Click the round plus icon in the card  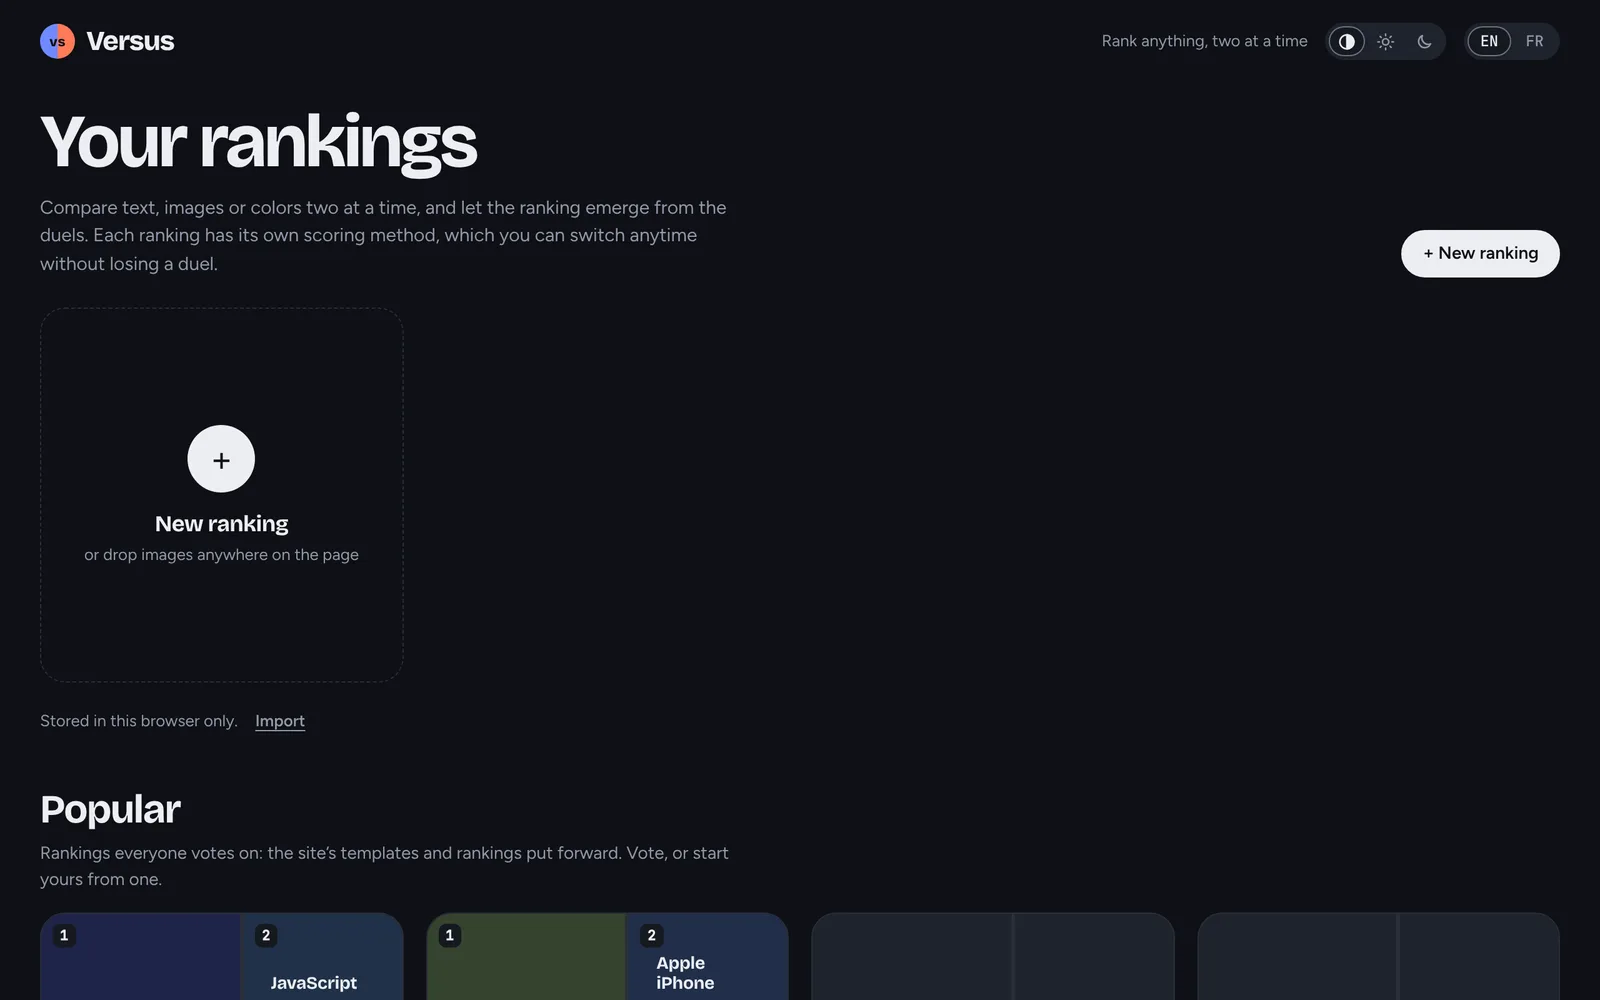coord(221,459)
